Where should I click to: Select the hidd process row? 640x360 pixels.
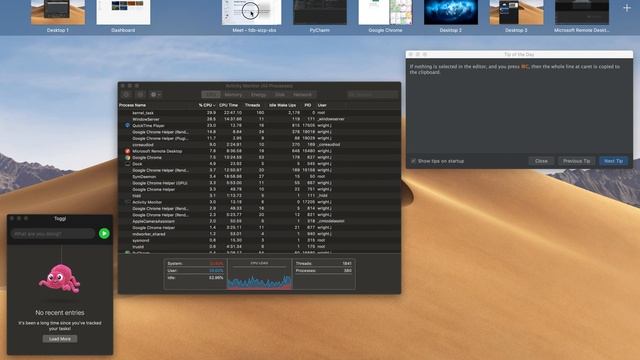click(x=259, y=196)
